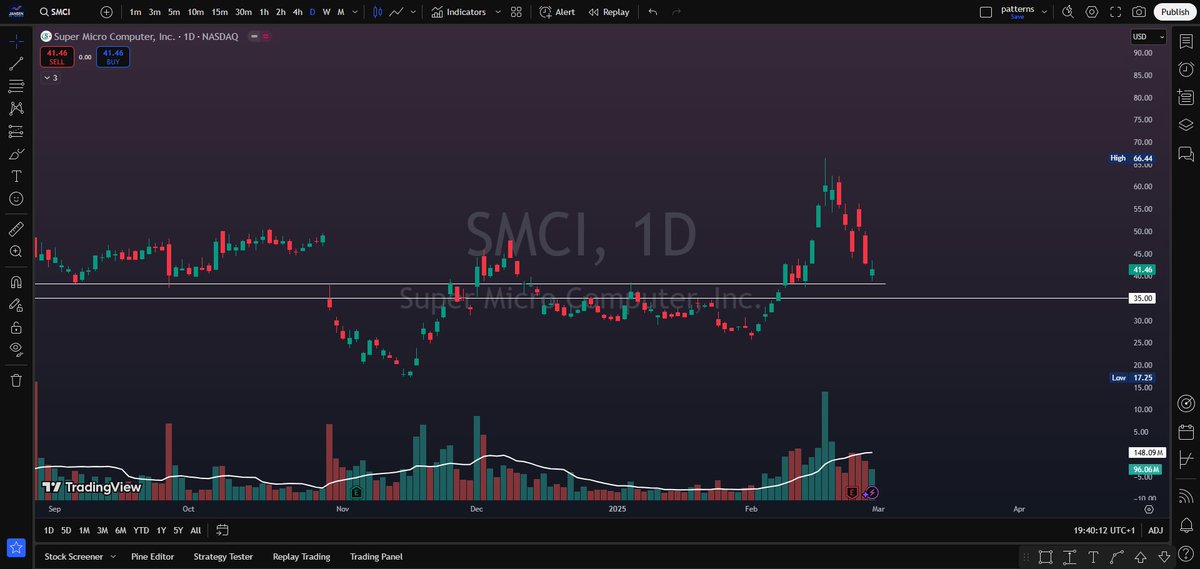Open the Strategy Tester tab
Image resolution: width=1200 pixels, height=569 pixels.
(x=223, y=556)
